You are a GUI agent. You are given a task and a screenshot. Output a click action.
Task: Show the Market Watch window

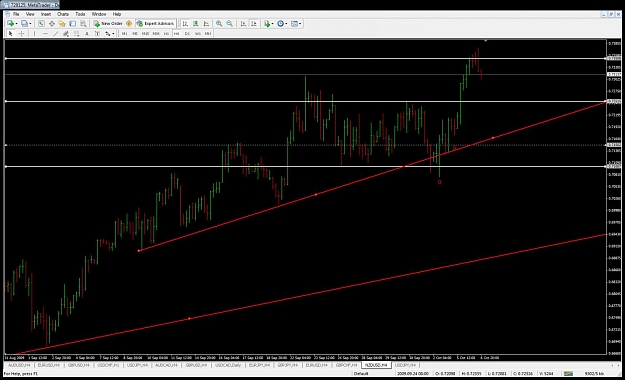pyautogui.click(x=41, y=24)
